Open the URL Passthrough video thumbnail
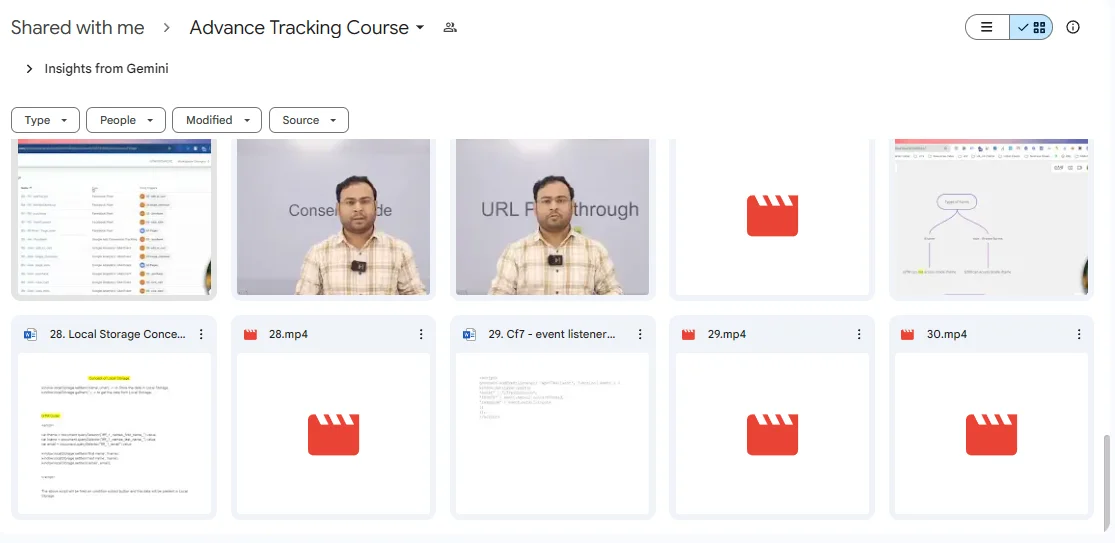The width and height of the screenshot is (1115, 543). [x=553, y=218]
